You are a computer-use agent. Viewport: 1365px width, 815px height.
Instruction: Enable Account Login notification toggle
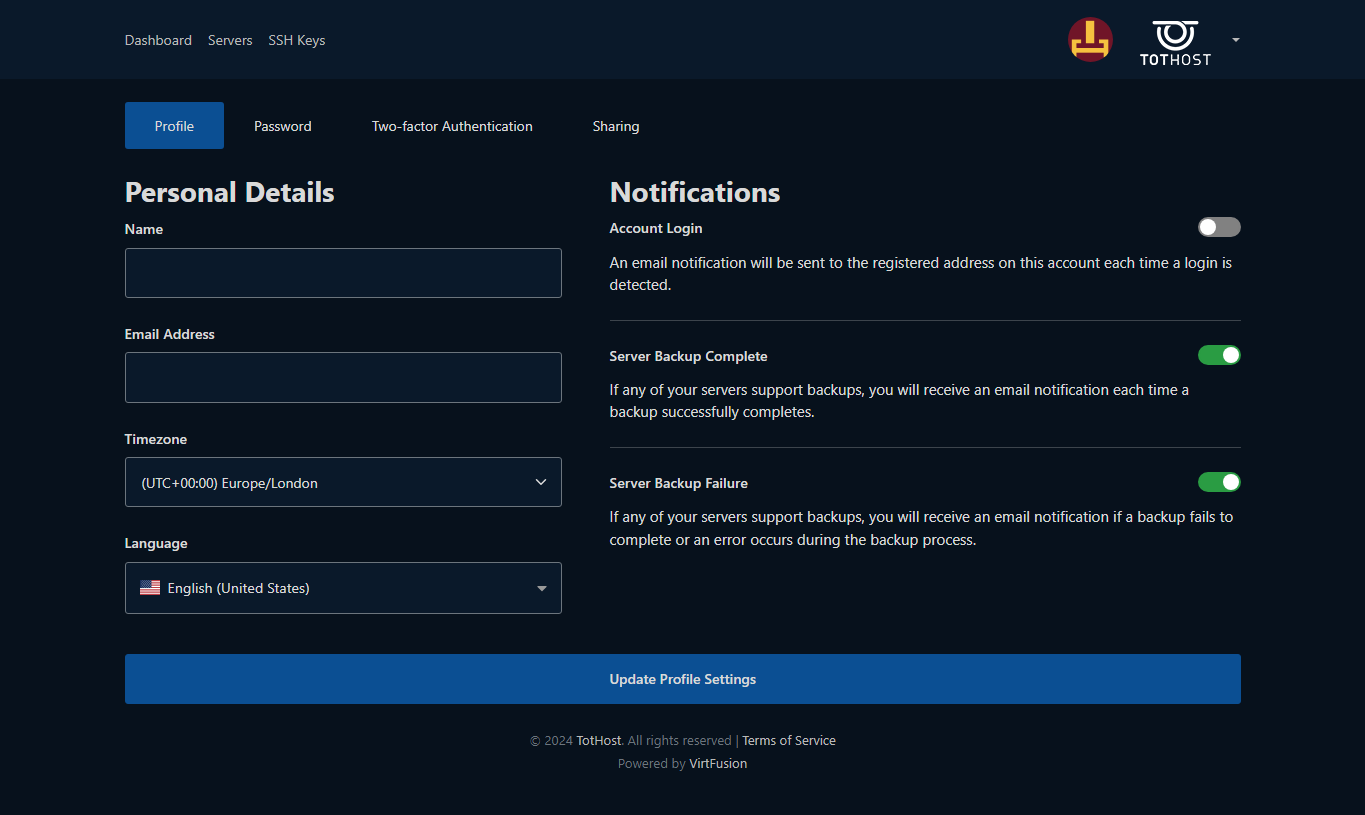tap(1219, 227)
